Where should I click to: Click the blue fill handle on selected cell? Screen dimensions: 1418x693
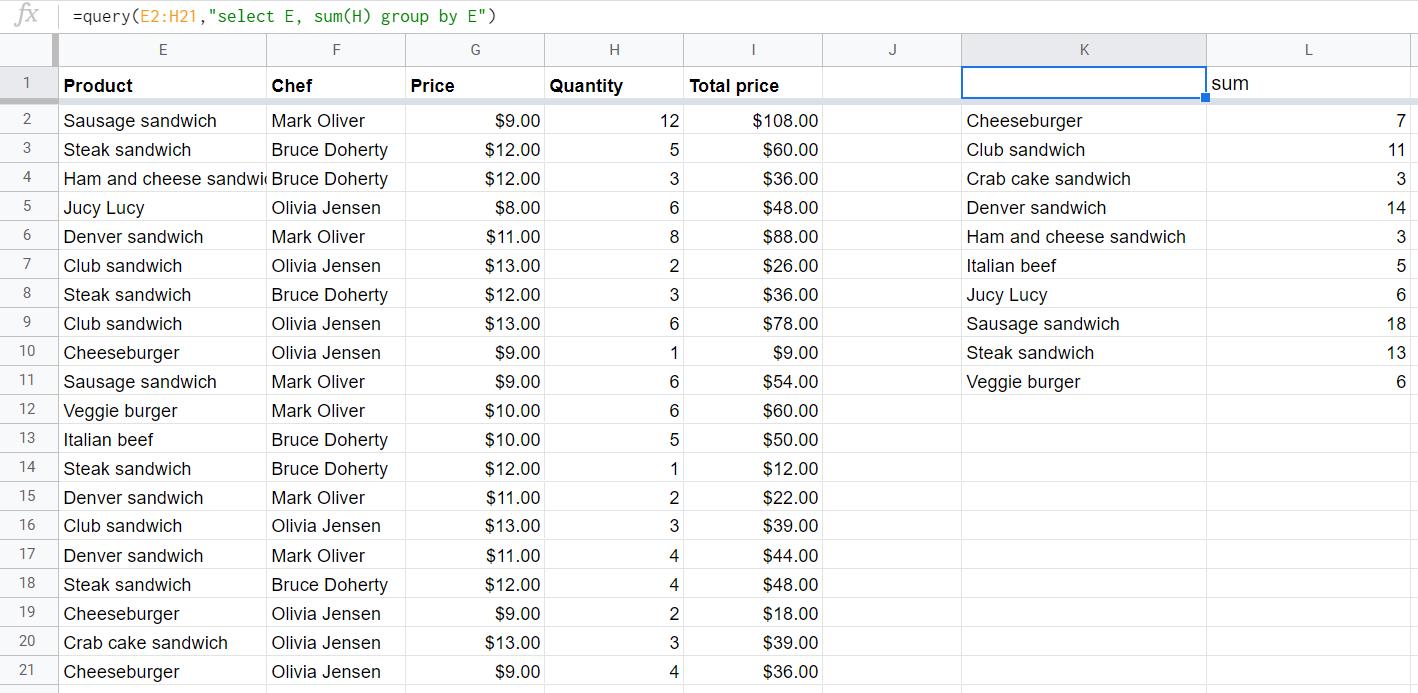point(1206,96)
